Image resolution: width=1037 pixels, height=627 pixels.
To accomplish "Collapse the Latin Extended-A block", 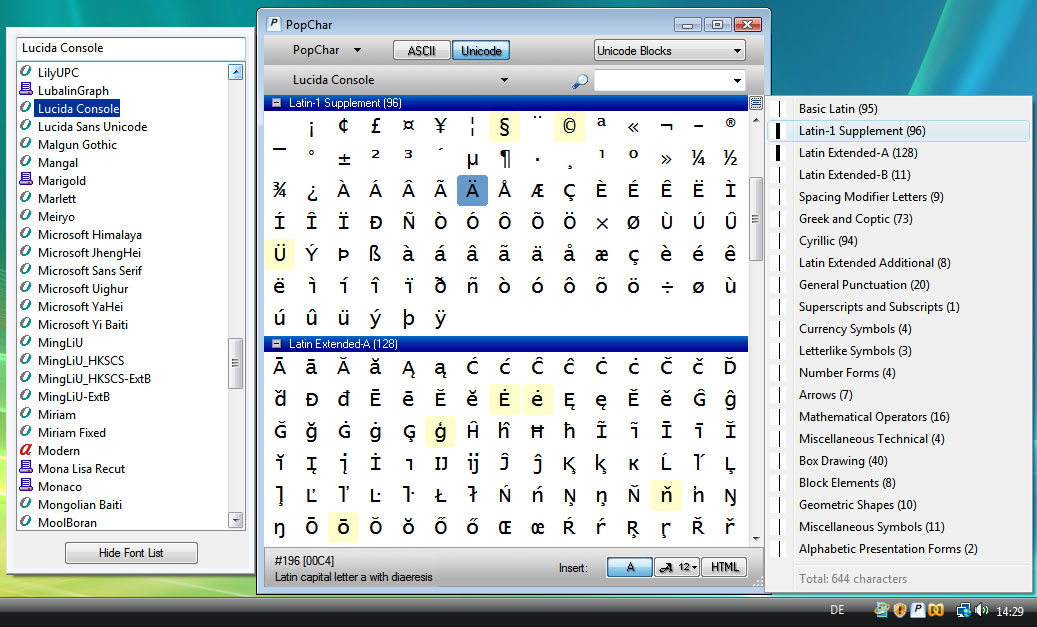I will click(x=276, y=344).
